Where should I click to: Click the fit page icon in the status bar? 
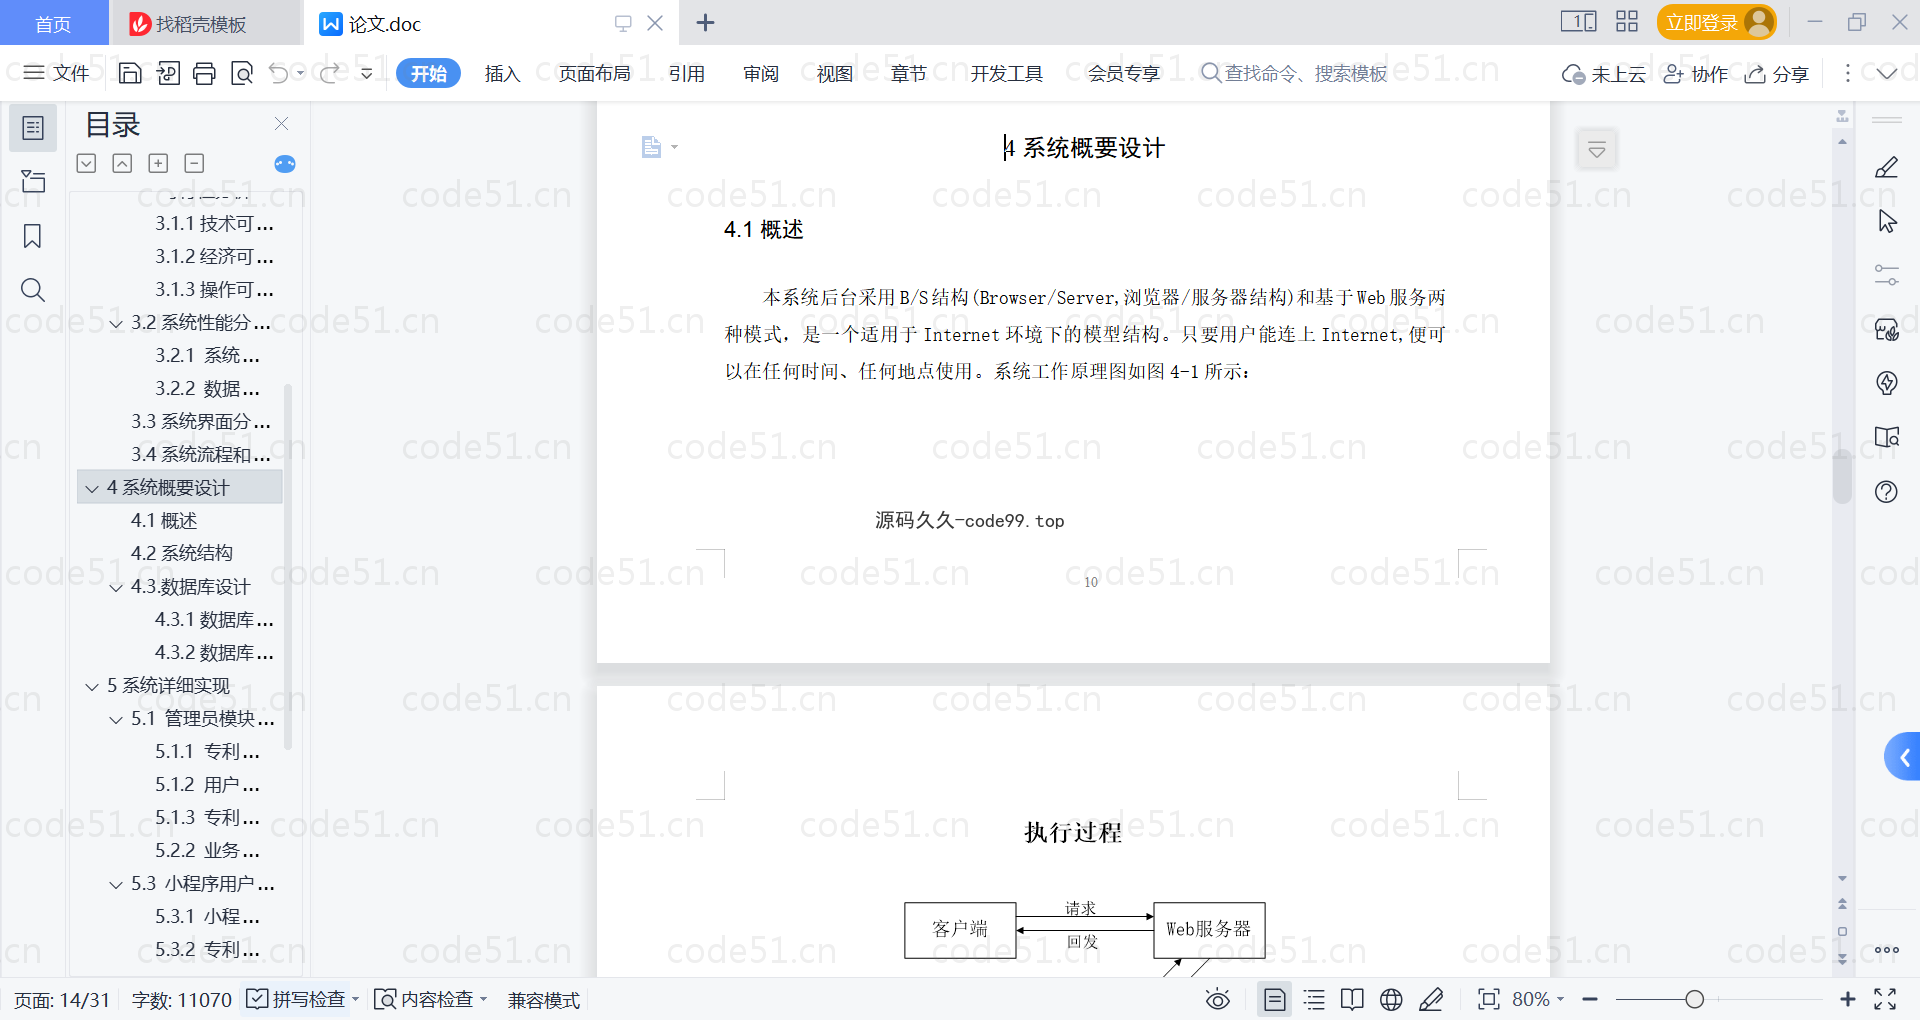(x=1489, y=999)
